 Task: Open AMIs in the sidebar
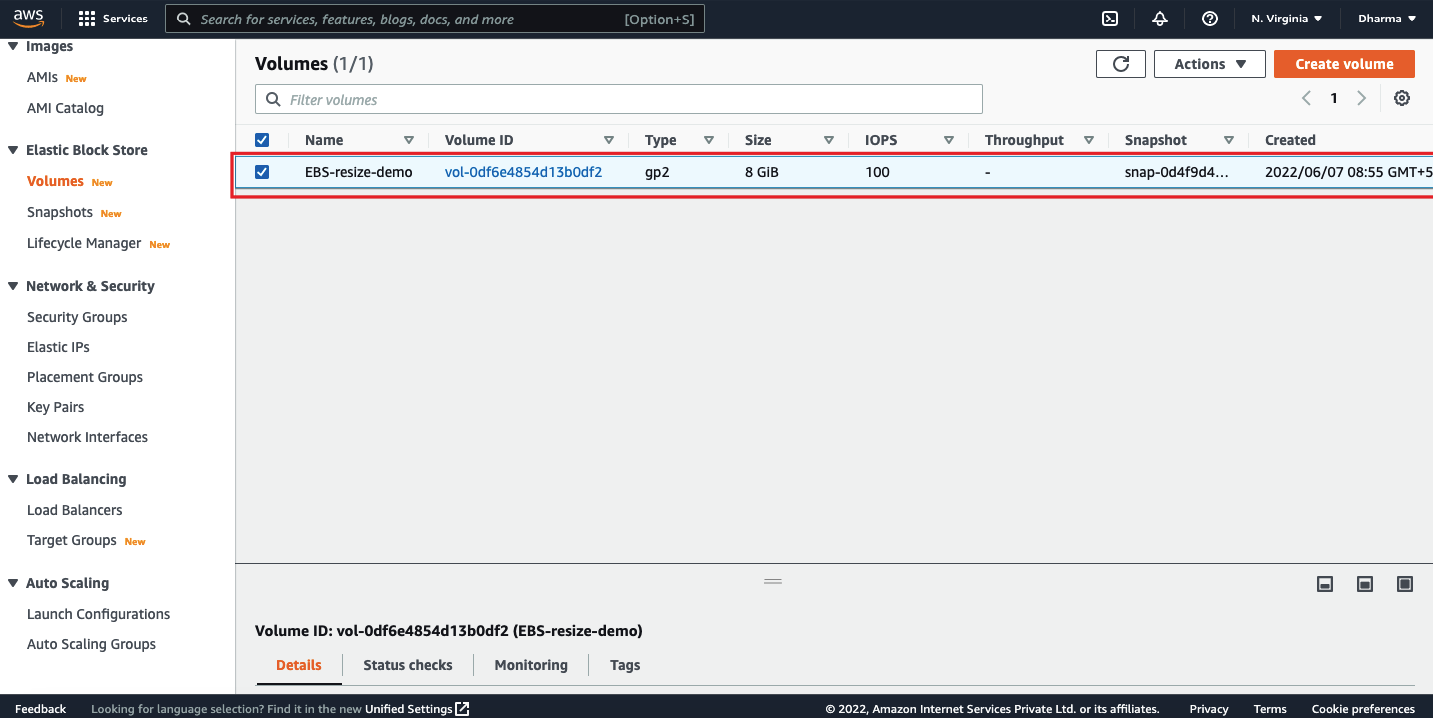(x=42, y=77)
